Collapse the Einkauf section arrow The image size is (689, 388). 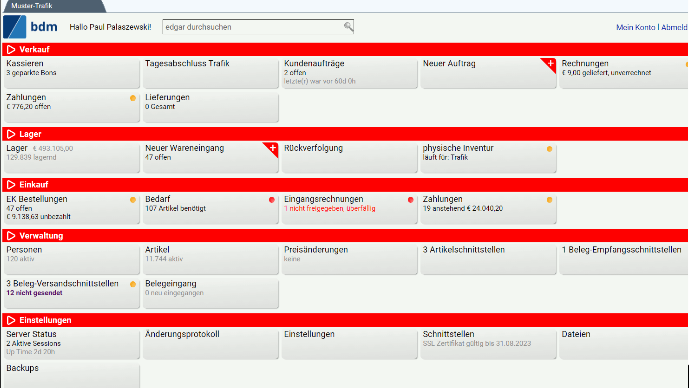pos(11,185)
